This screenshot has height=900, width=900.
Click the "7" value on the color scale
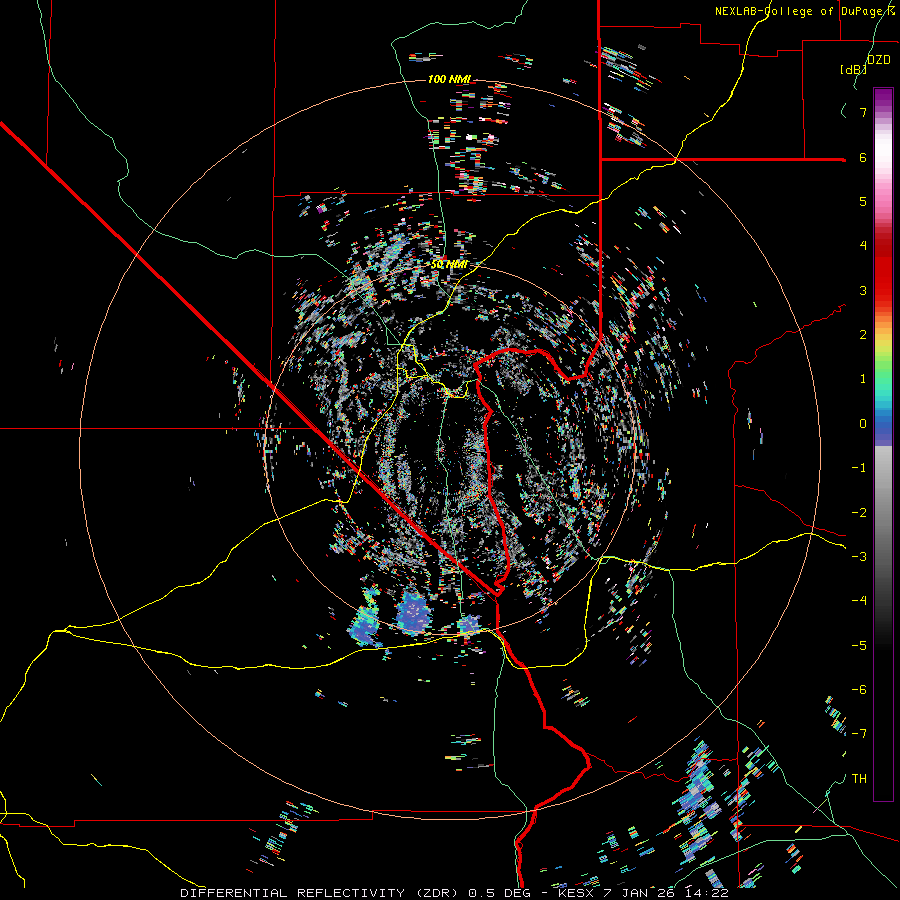coord(863,112)
